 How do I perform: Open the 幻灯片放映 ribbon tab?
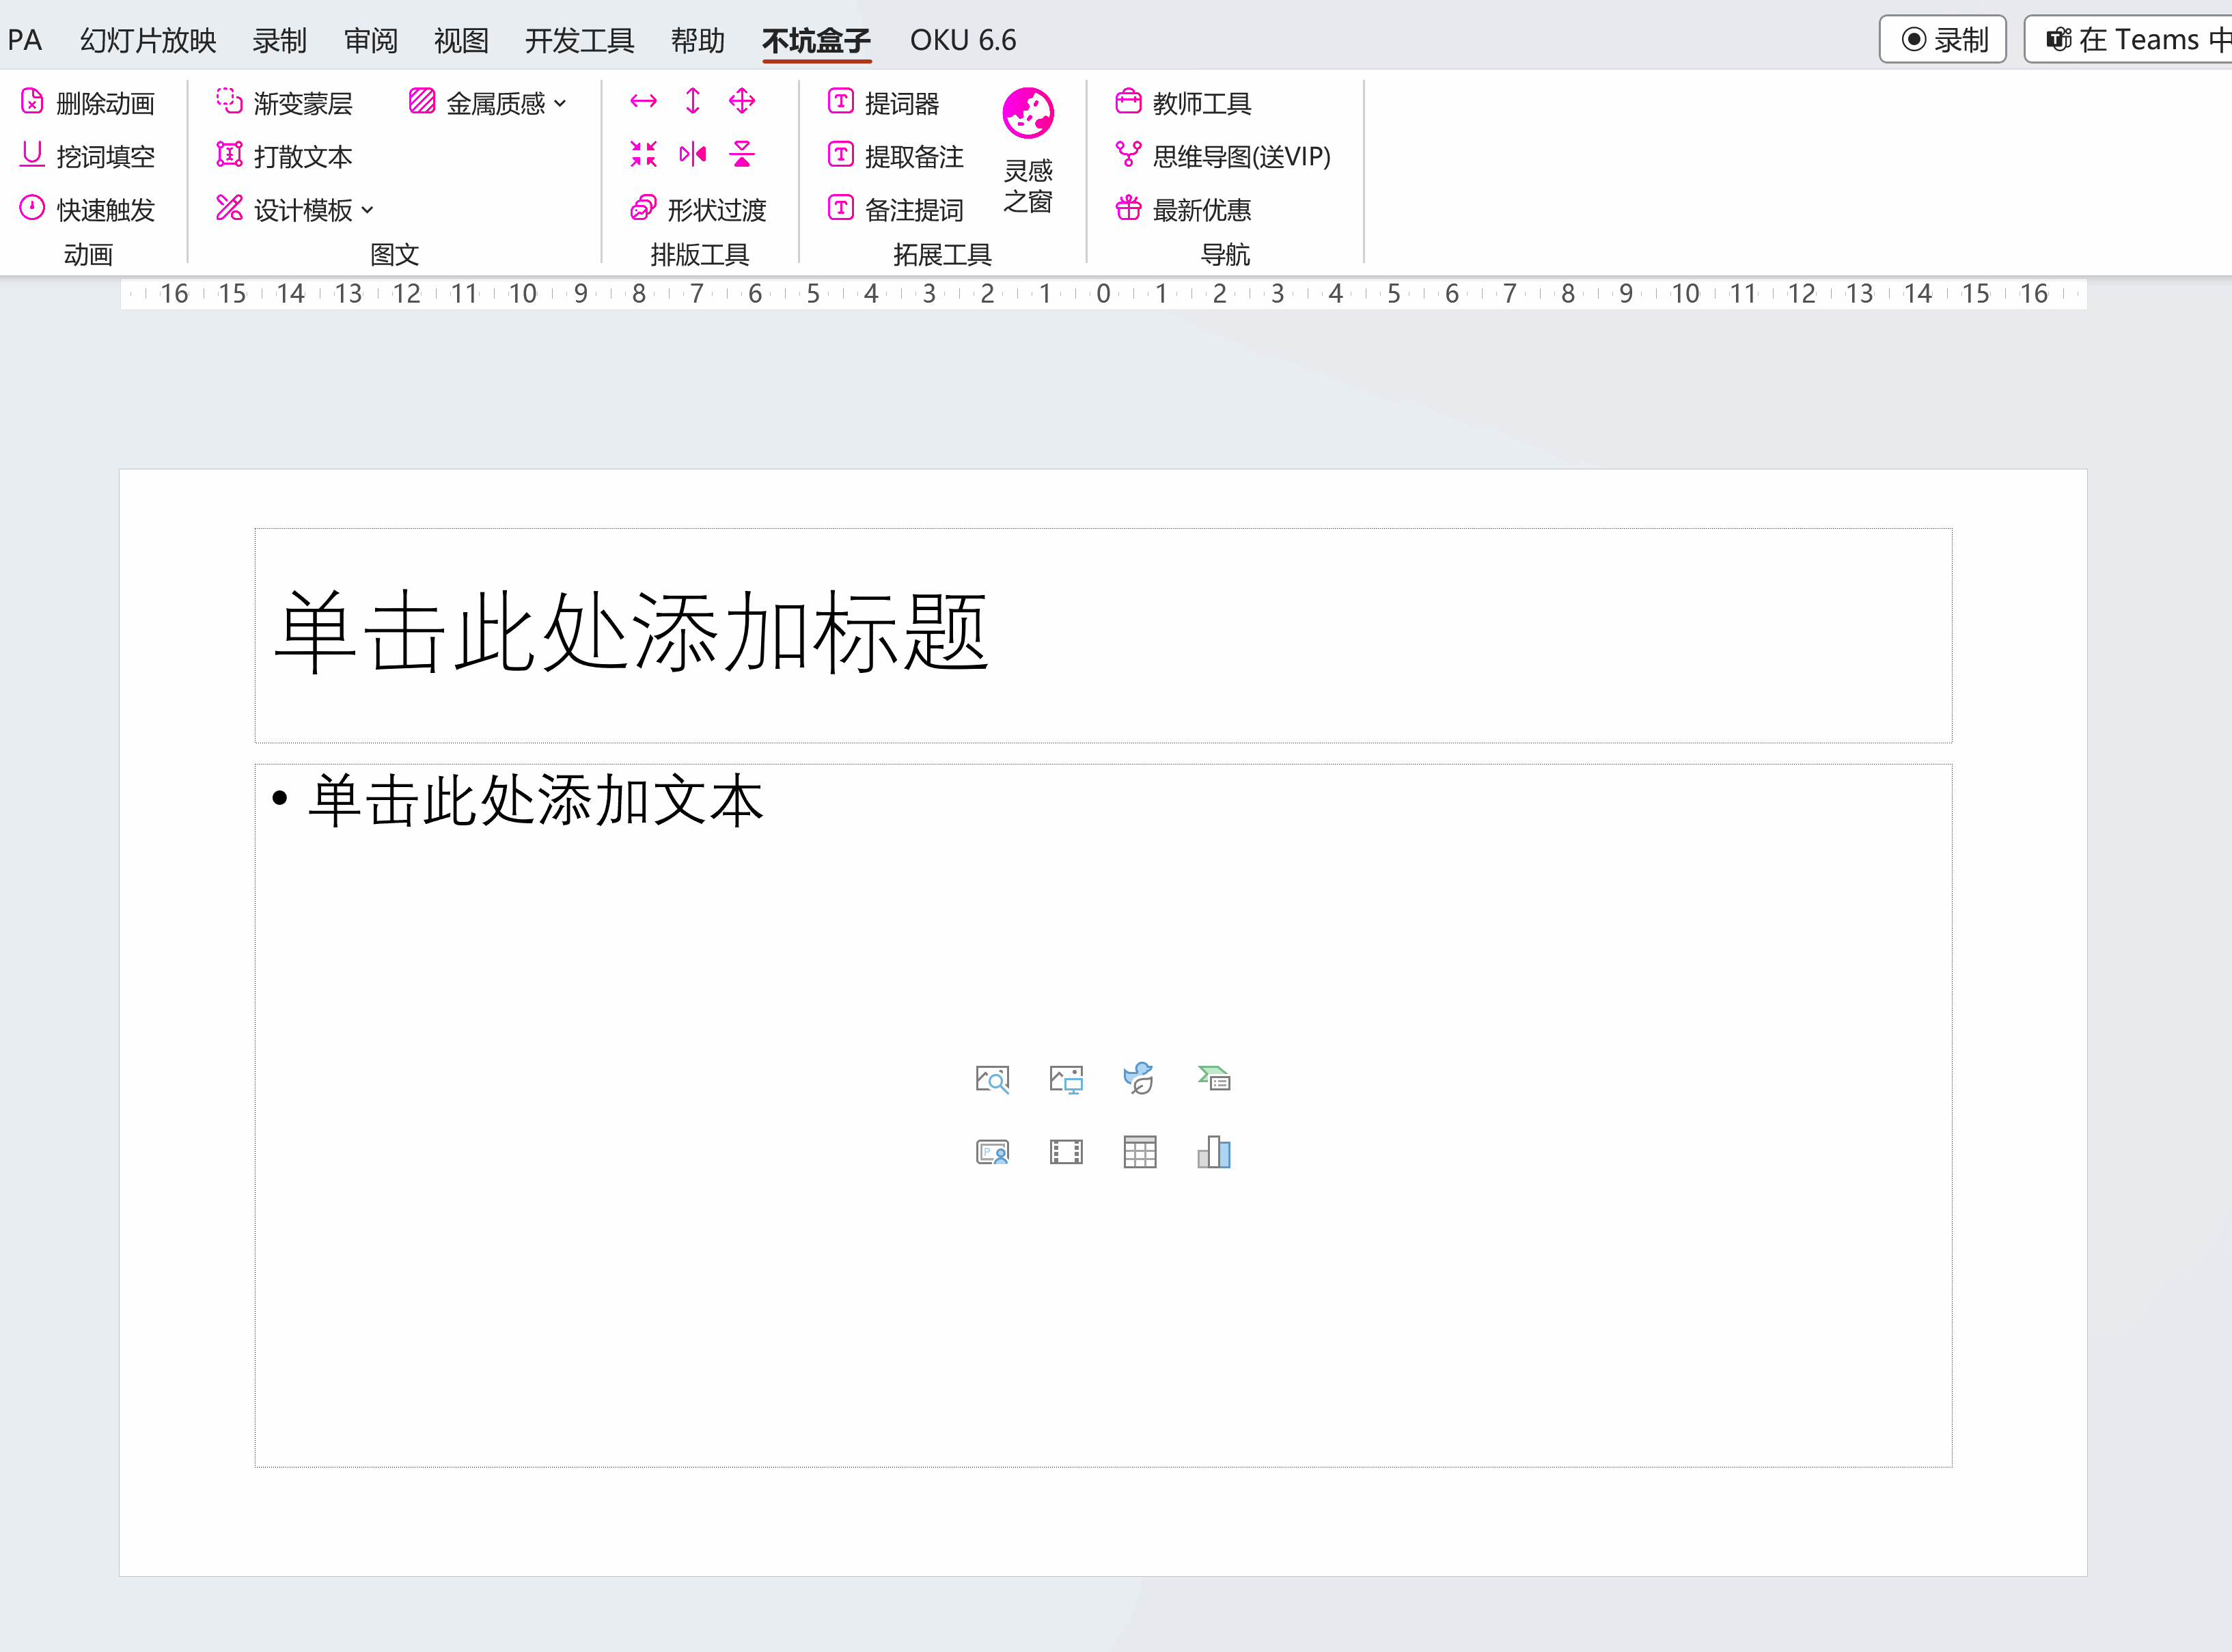(148, 40)
